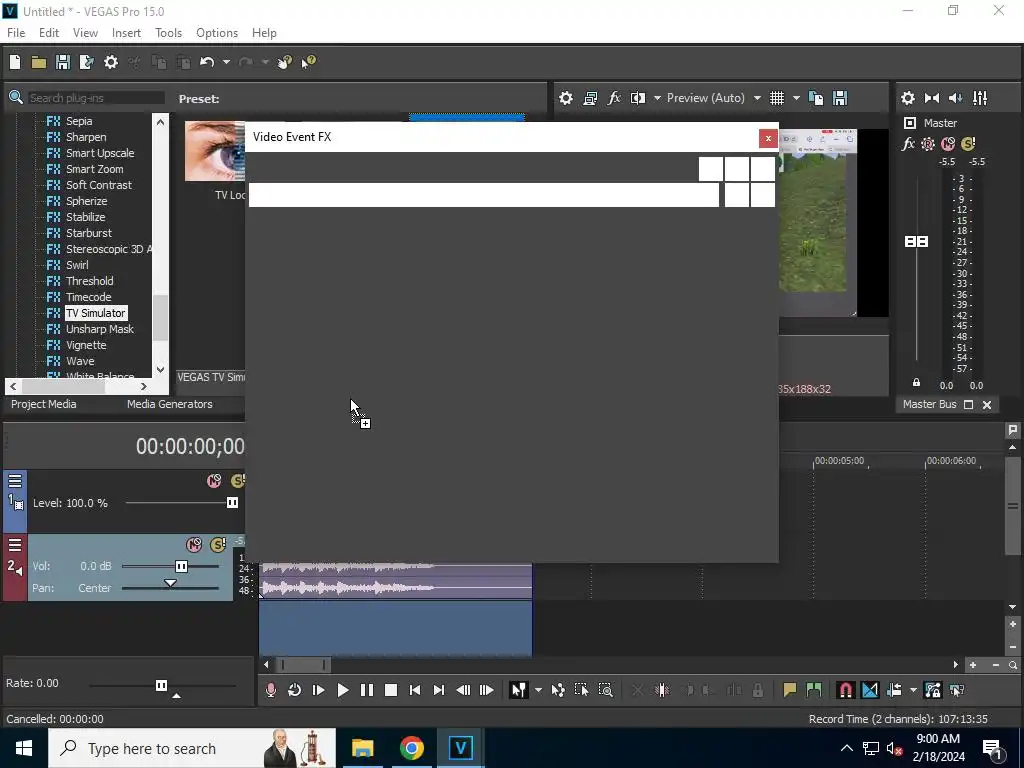Viewport: 1024px width, 768px height.
Task: Open overlays grid dropdown arrow
Action: pos(796,98)
